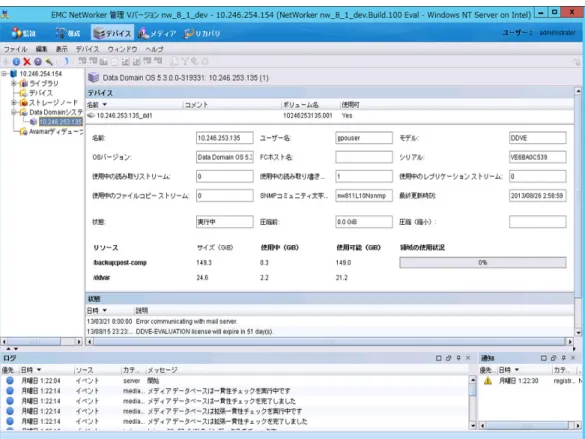Click the purple question mark help icon
Viewport: 585px width, 439px height.
click(38, 62)
